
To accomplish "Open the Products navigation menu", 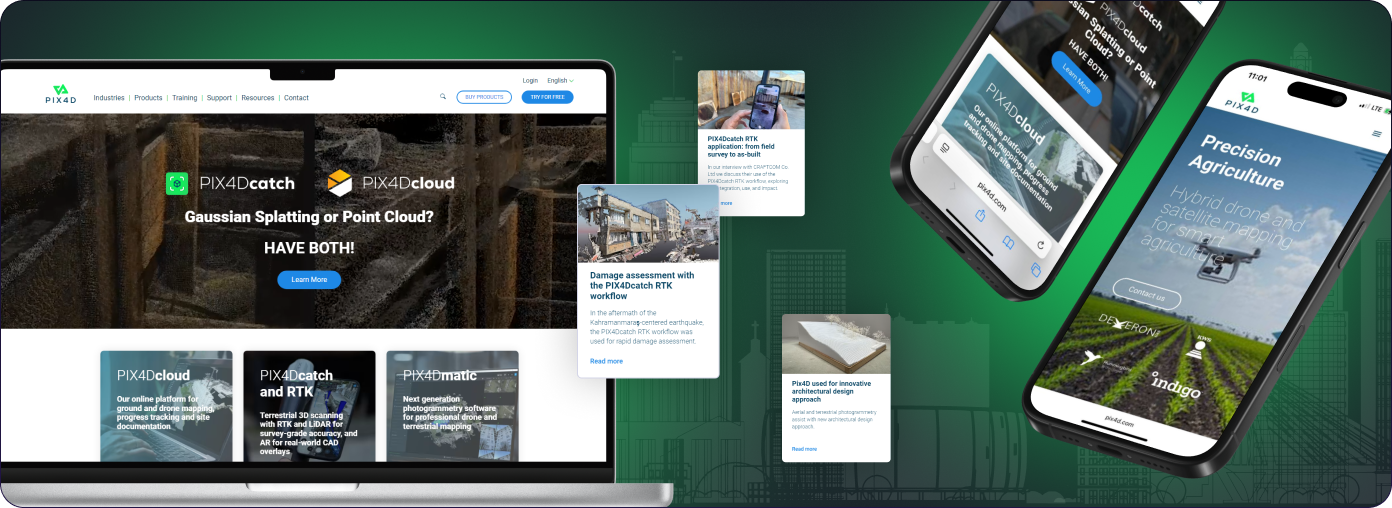I will pyautogui.click(x=148, y=98).
